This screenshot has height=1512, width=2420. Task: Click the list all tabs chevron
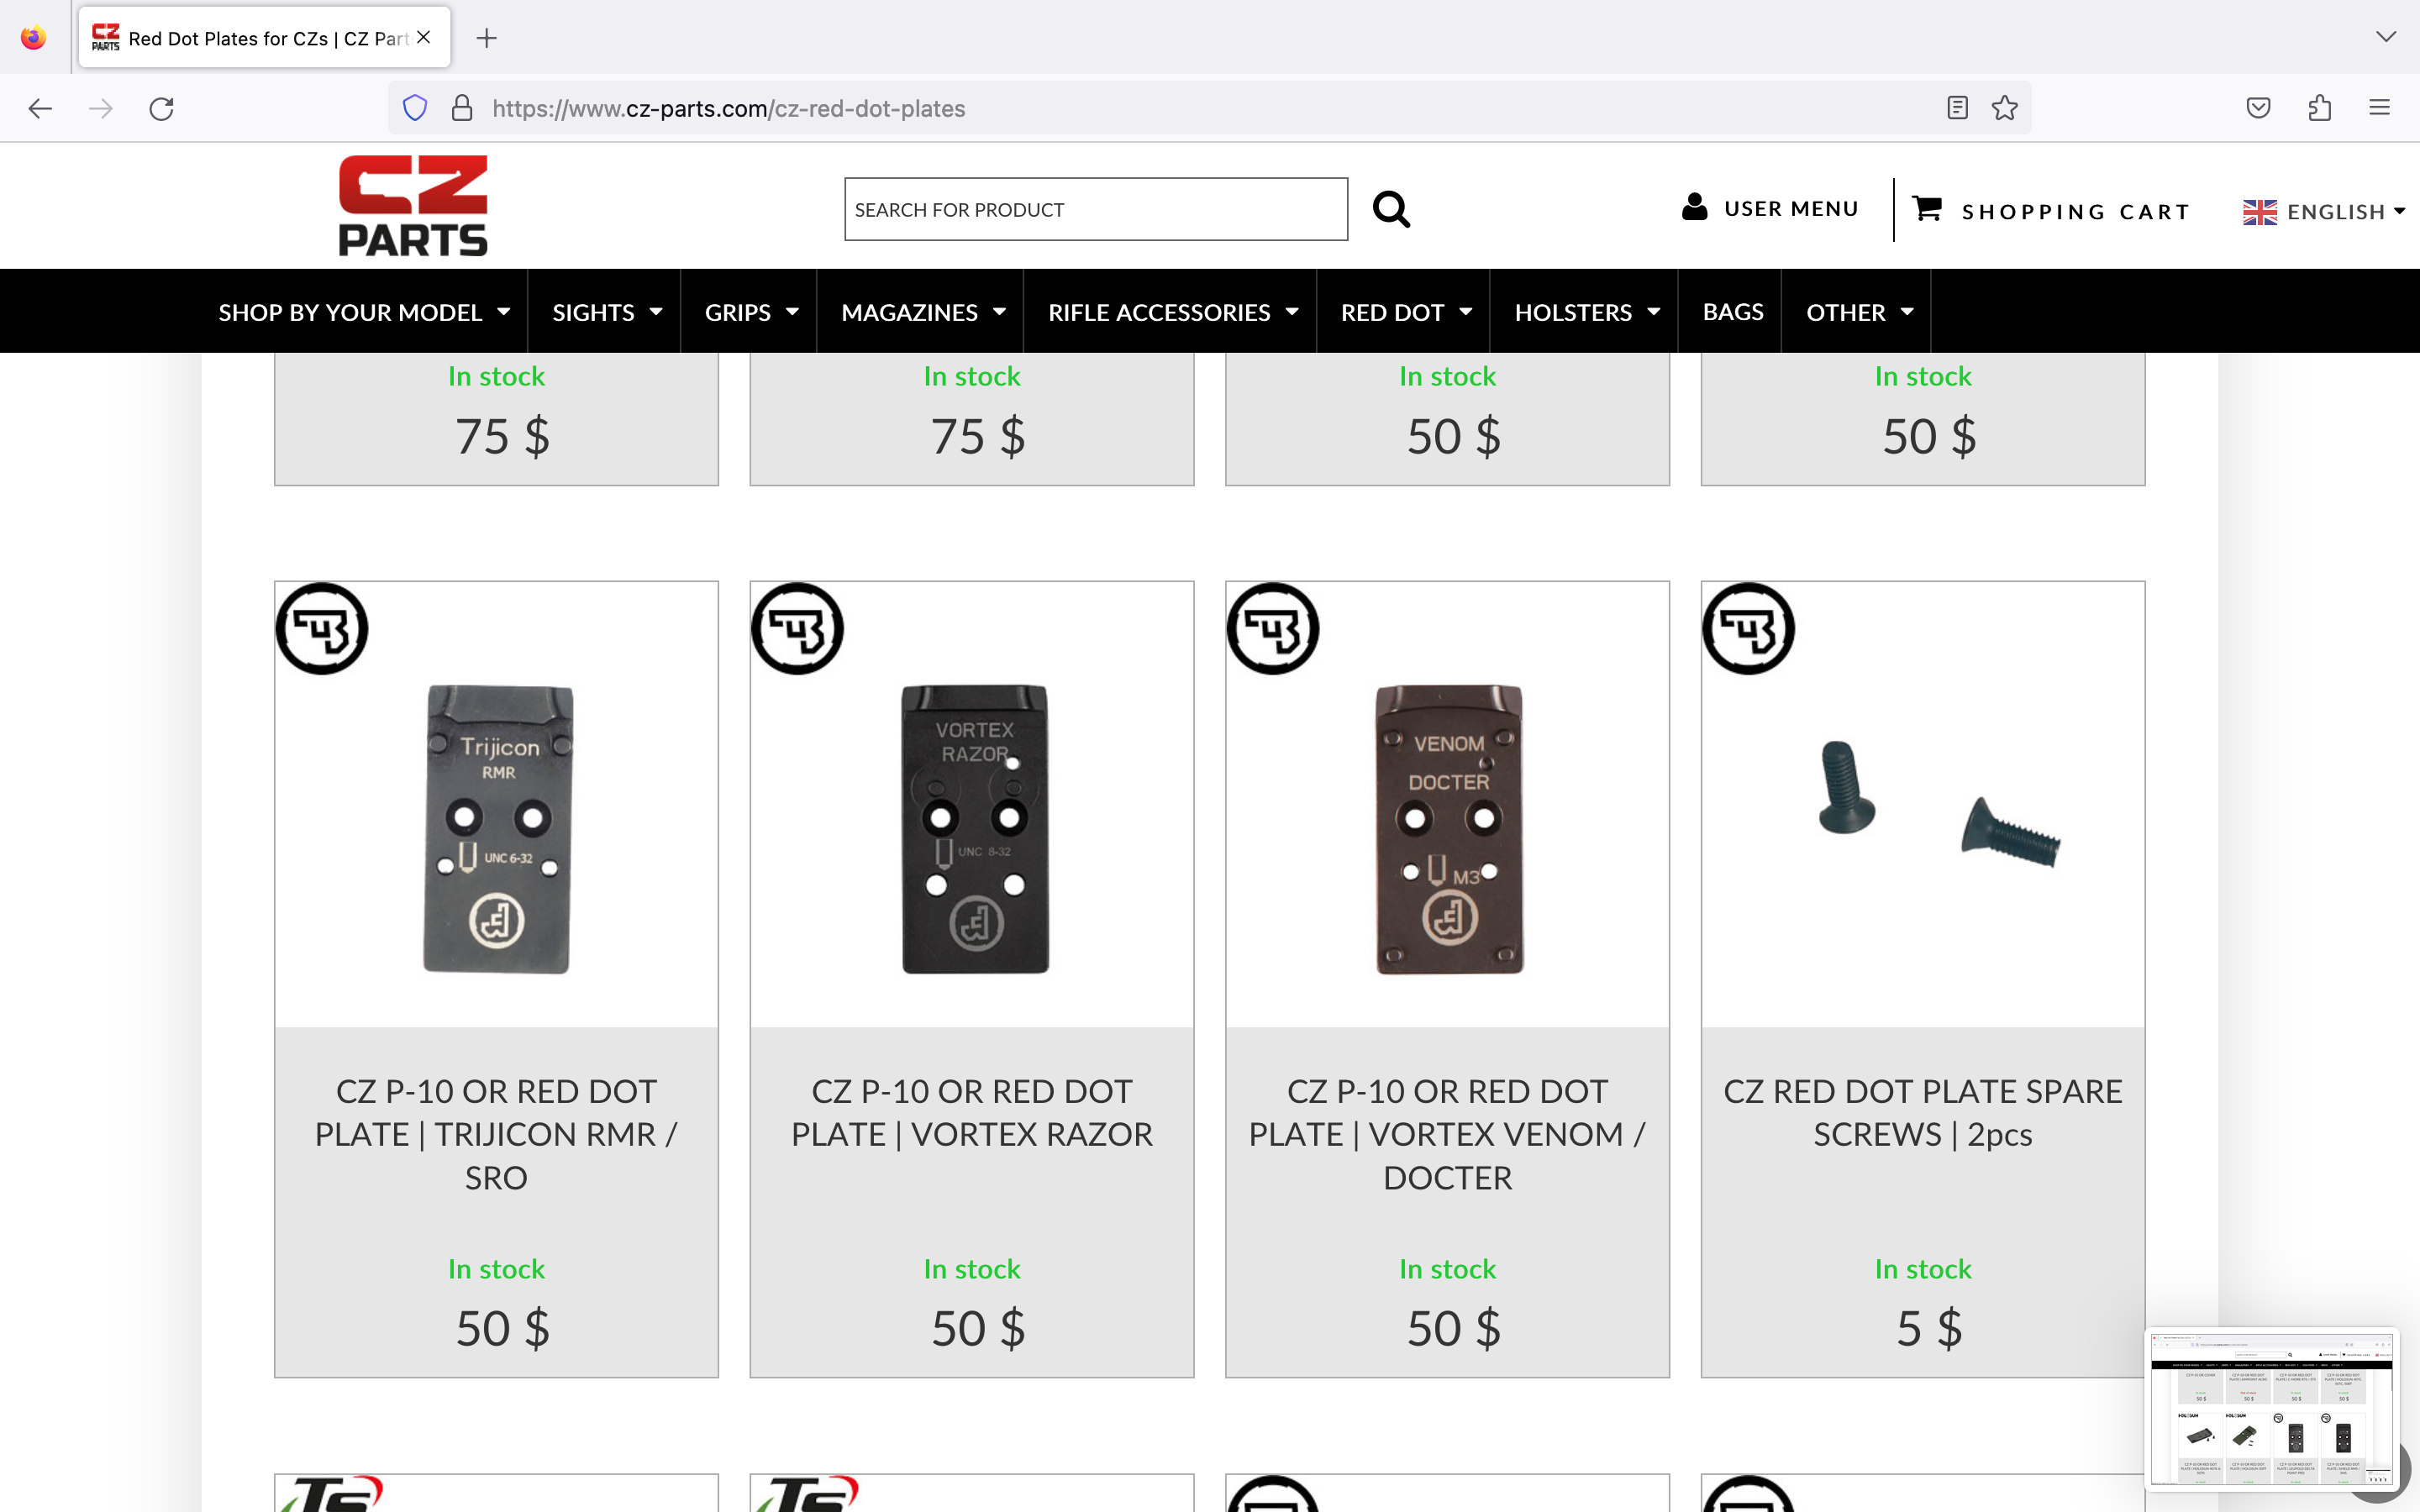pyautogui.click(x=2385, y=37)
